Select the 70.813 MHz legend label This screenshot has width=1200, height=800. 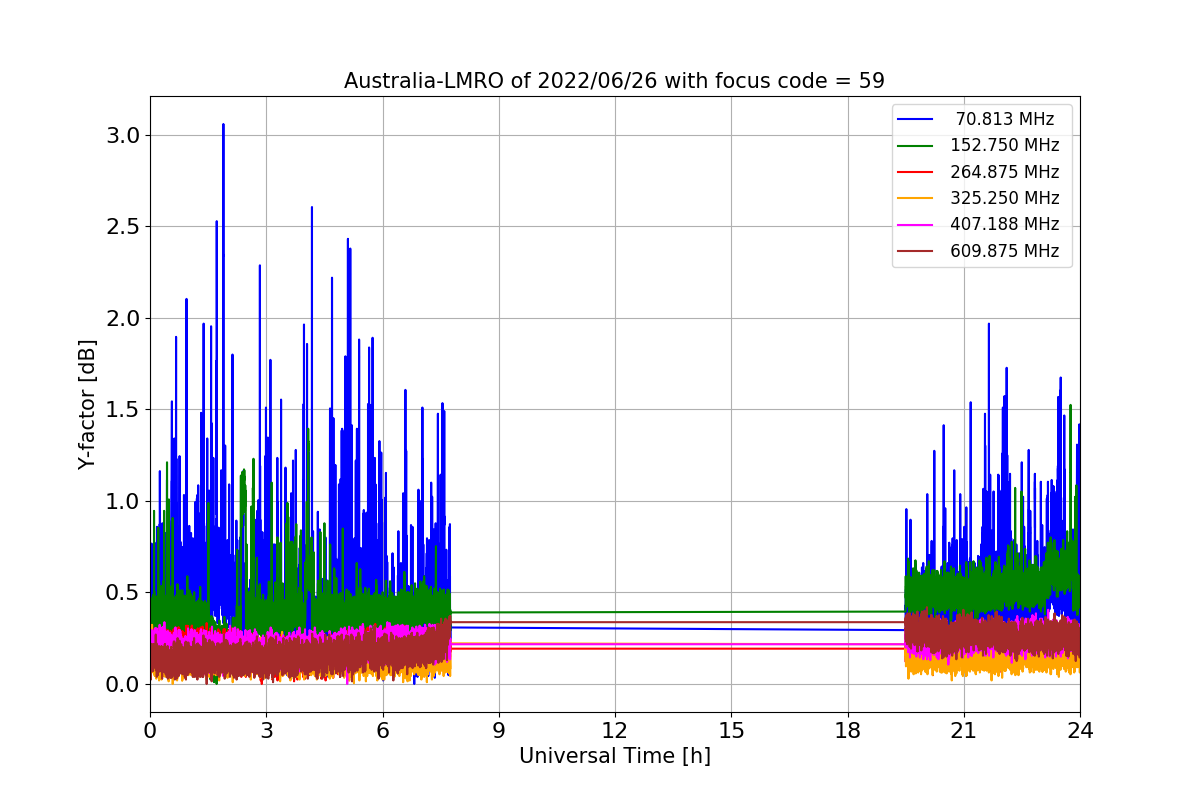coord(1005,119)
